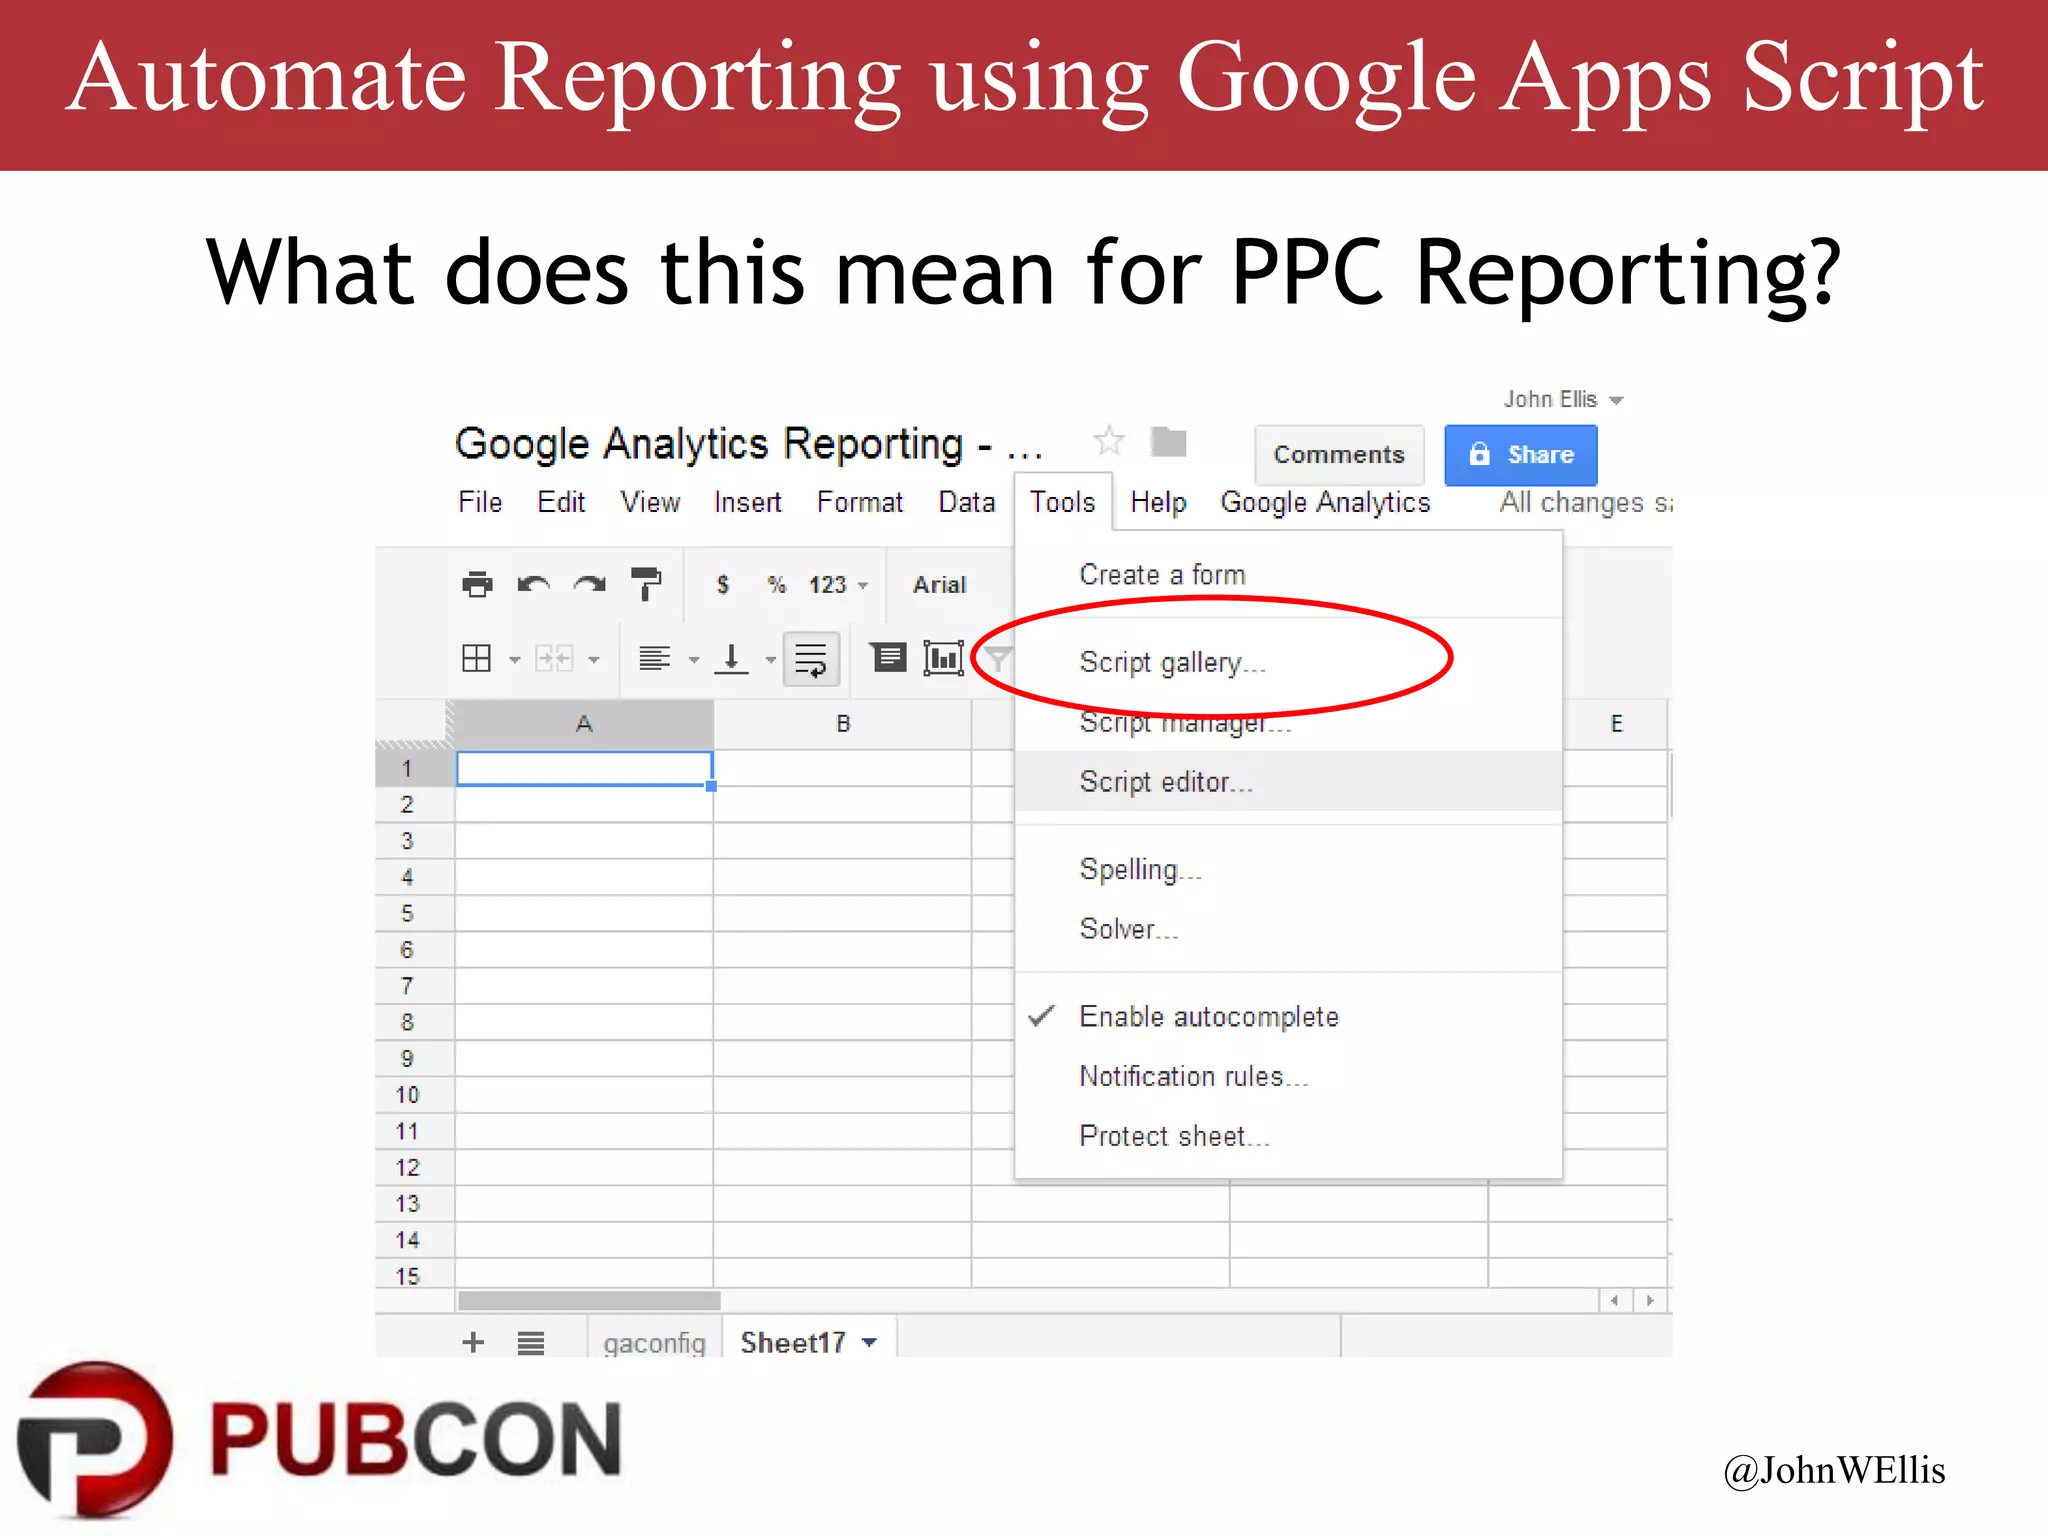The image size is (2048, 1536).
Task: Expand the horizontal align dropdown arrow
Action: coord(693,660)
